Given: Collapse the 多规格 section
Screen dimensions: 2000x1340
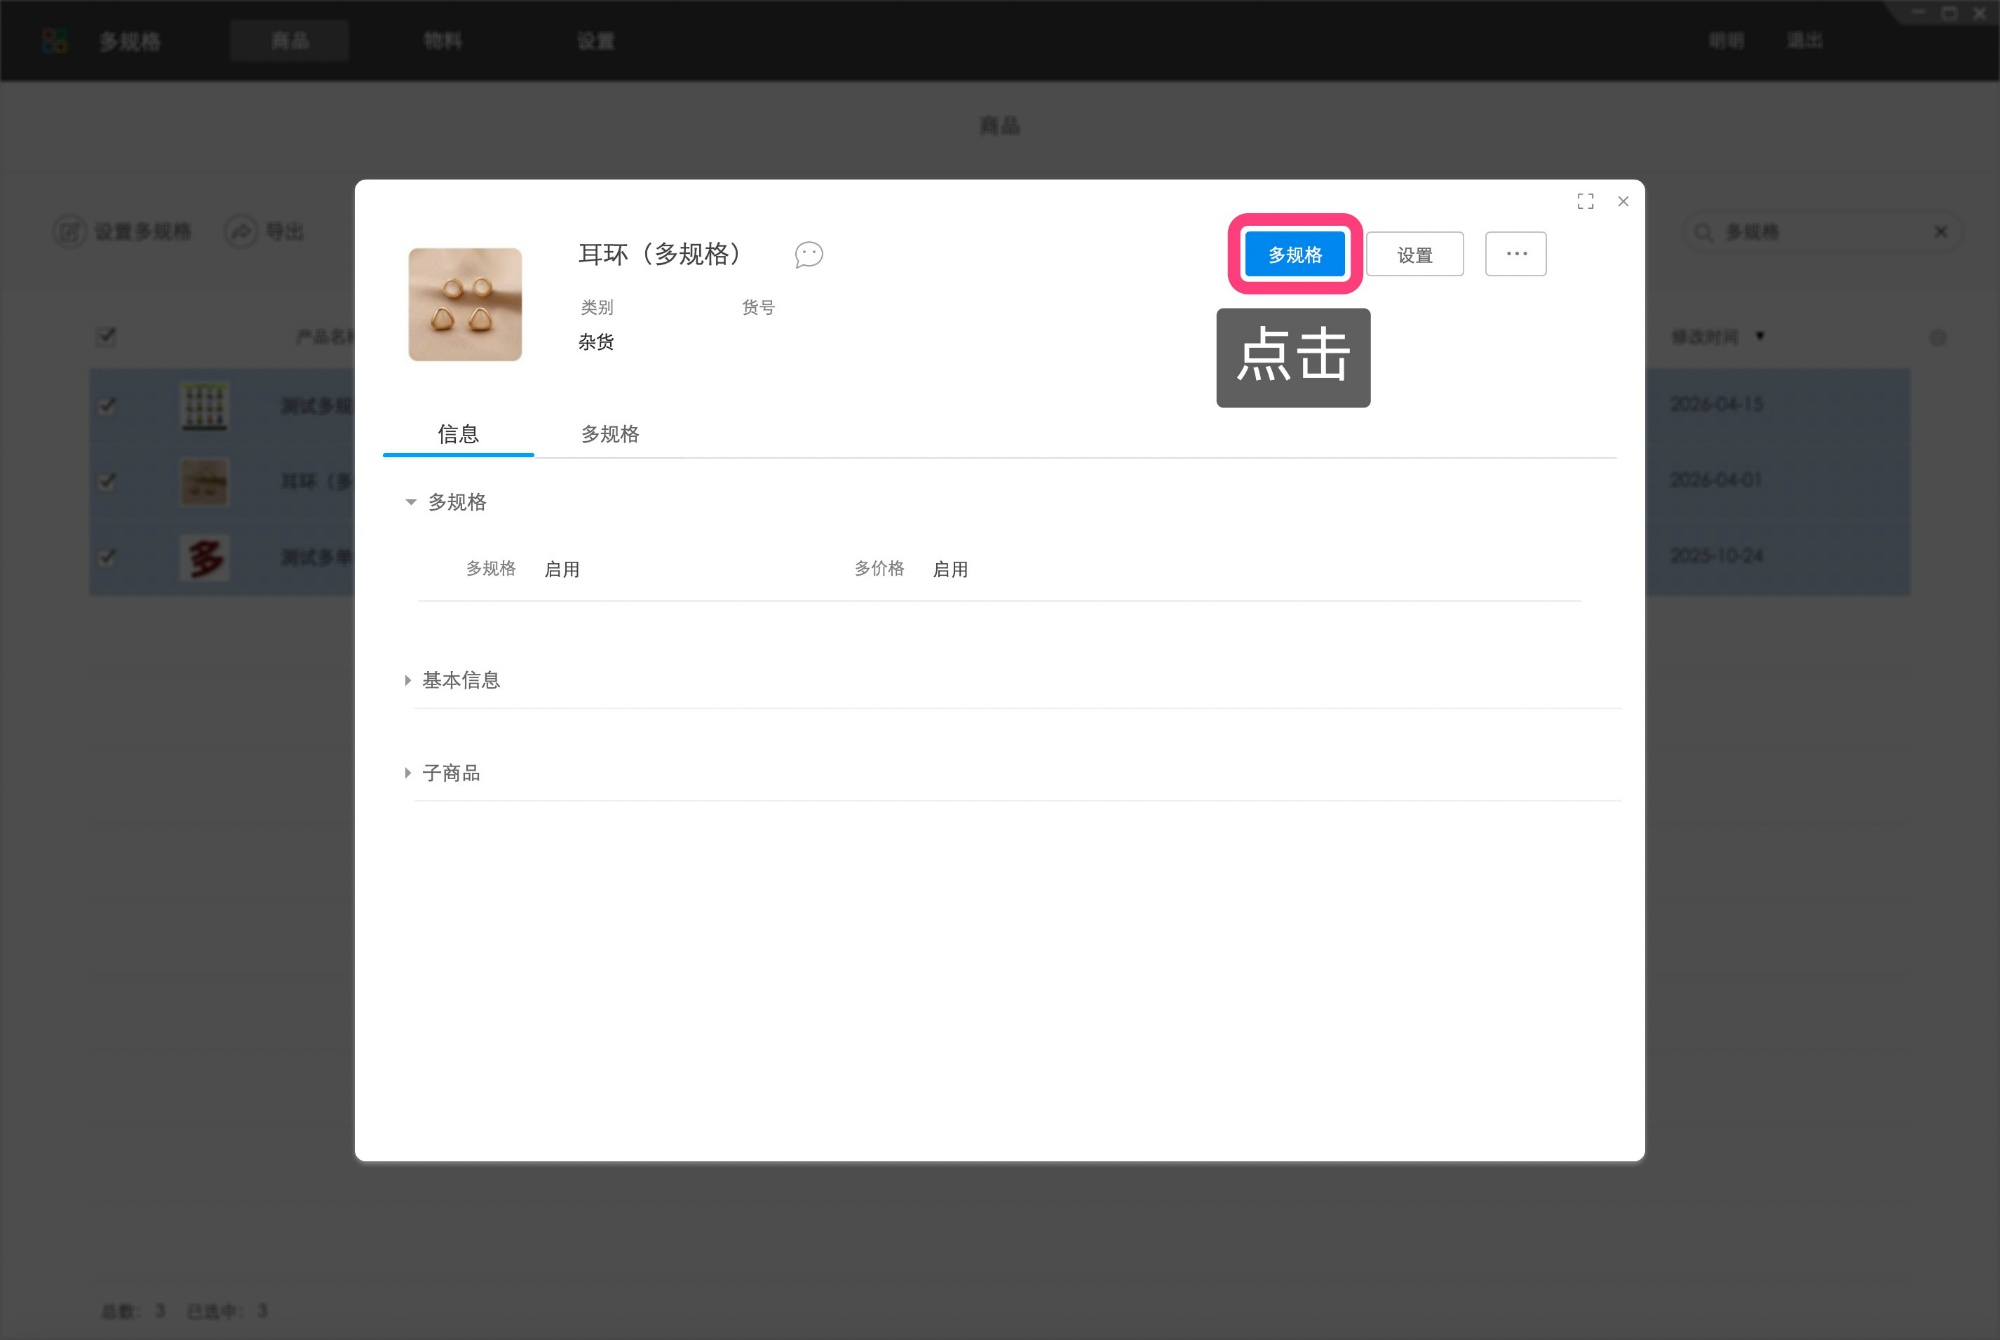Looking at the screenshot, I should click(410, 502).
